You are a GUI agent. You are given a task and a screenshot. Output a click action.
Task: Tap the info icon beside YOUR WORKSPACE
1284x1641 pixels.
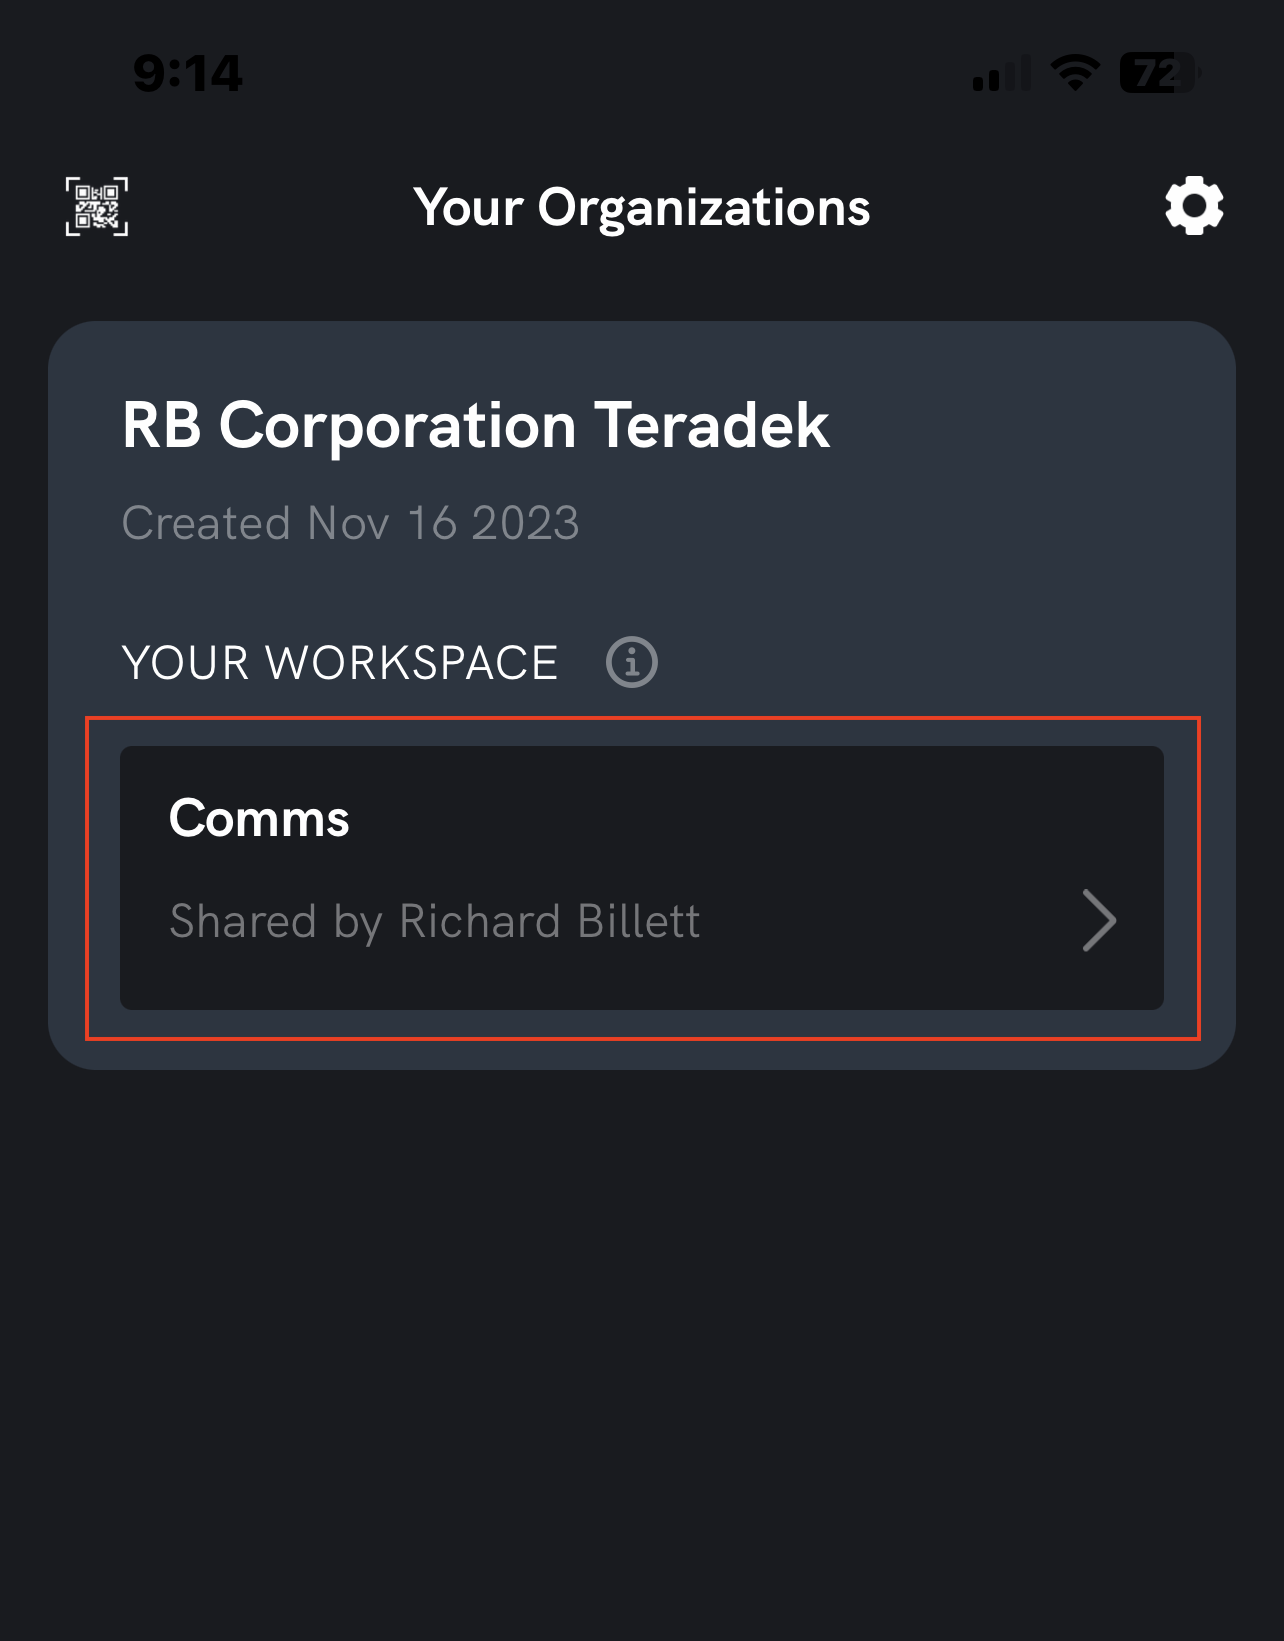630,661
